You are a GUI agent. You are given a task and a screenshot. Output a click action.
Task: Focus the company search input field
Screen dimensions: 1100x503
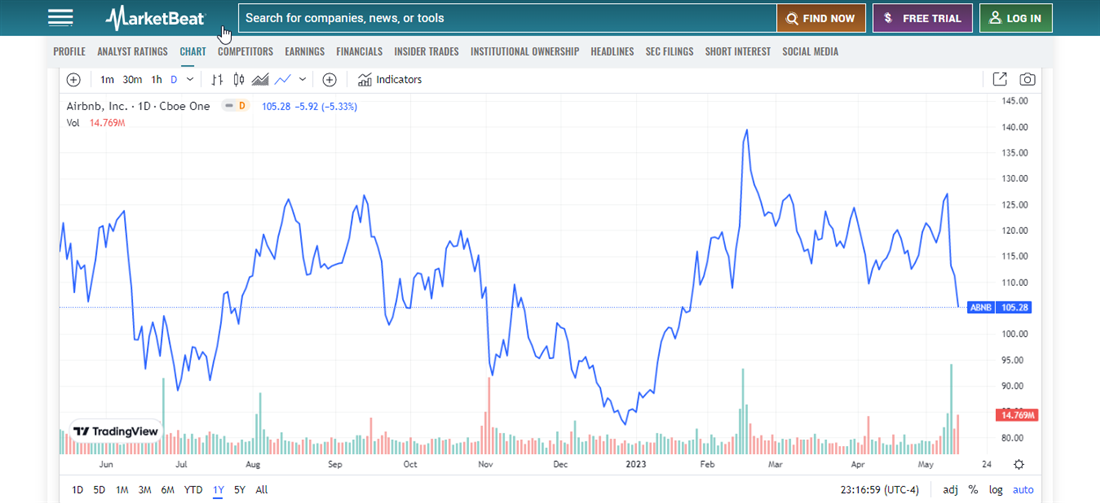[x=507, y=18]
